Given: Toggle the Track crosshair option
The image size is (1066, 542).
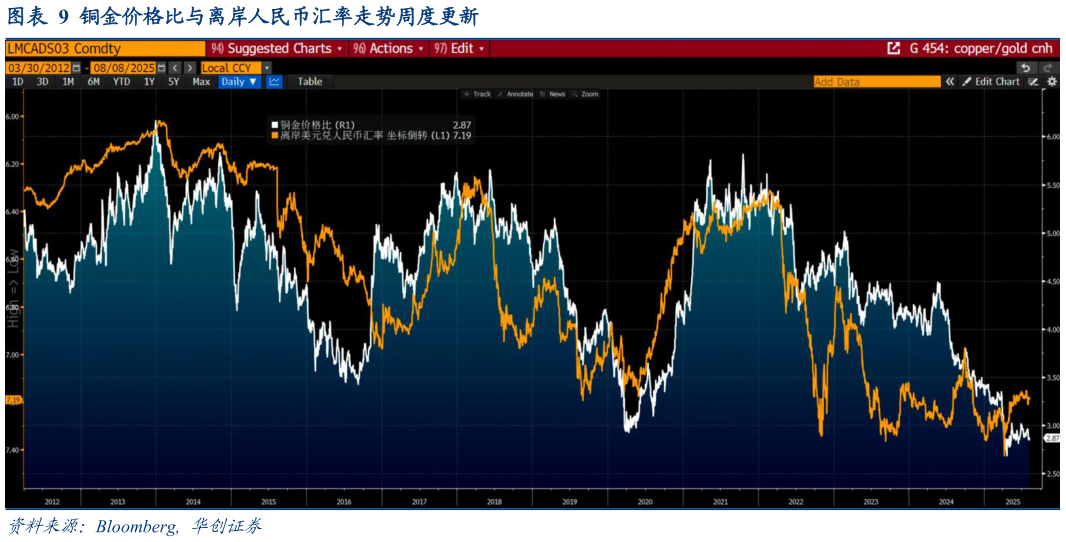Looking at the screenshot, I should pos(477,94).
